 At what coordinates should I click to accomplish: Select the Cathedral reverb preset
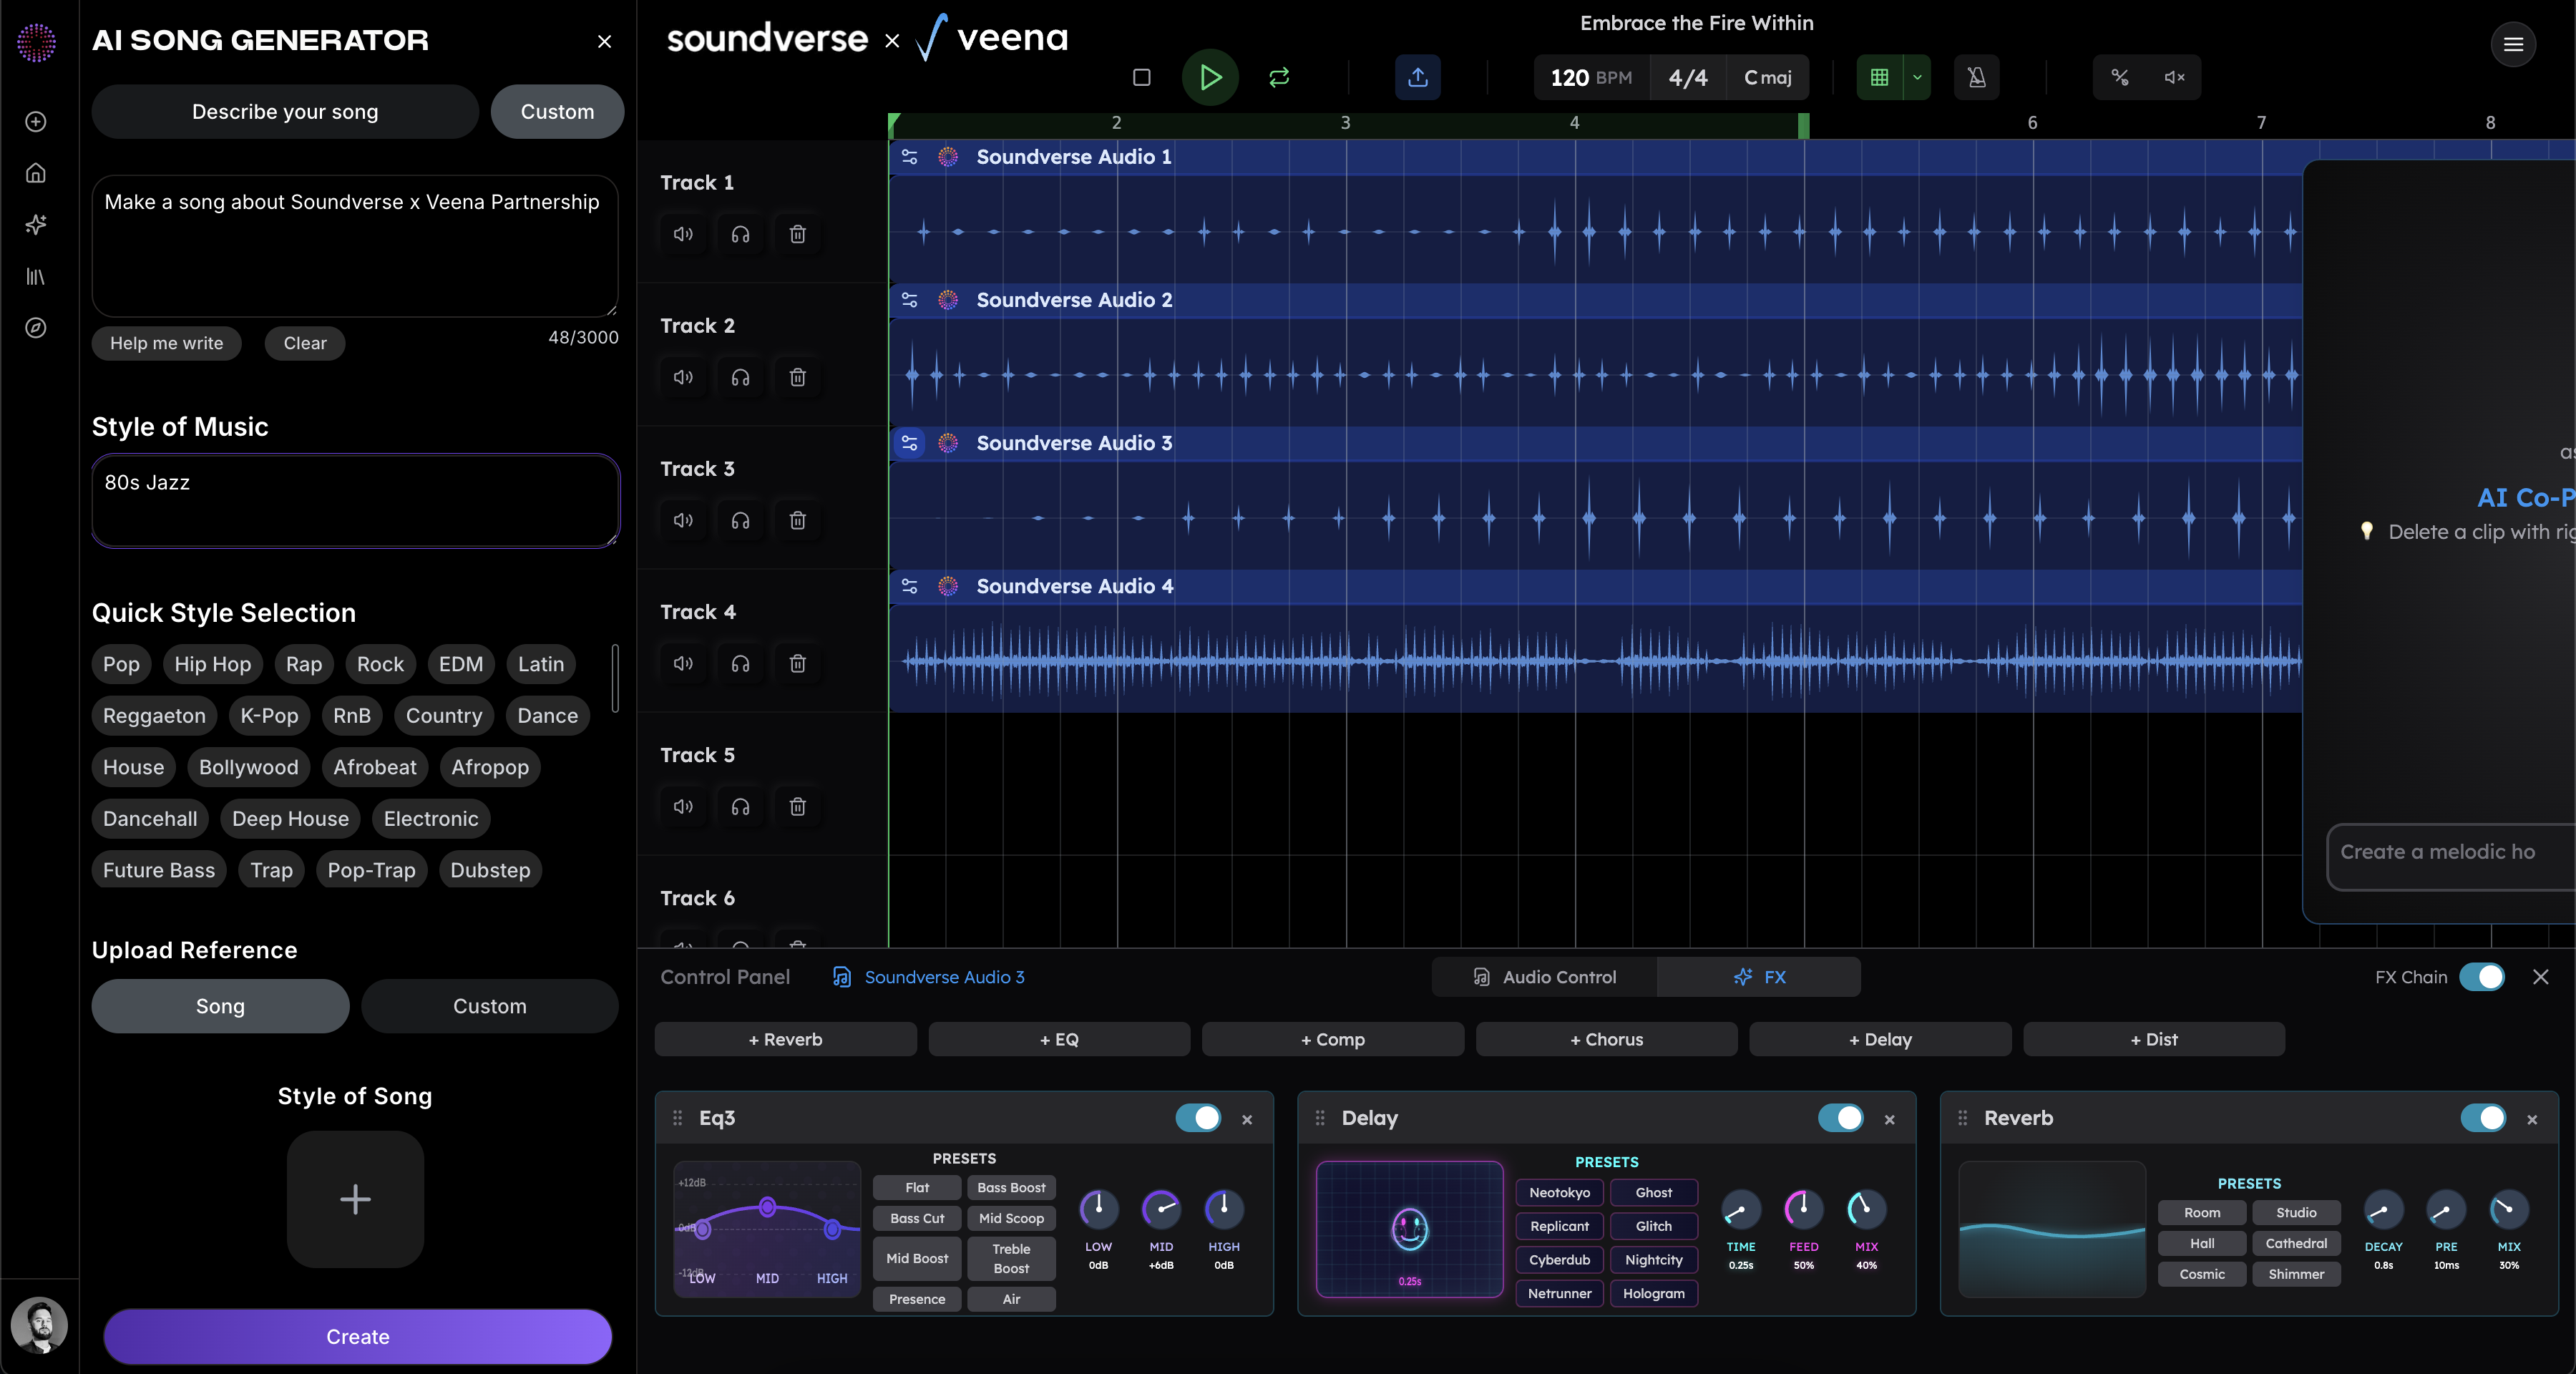click(2296, 1243)
